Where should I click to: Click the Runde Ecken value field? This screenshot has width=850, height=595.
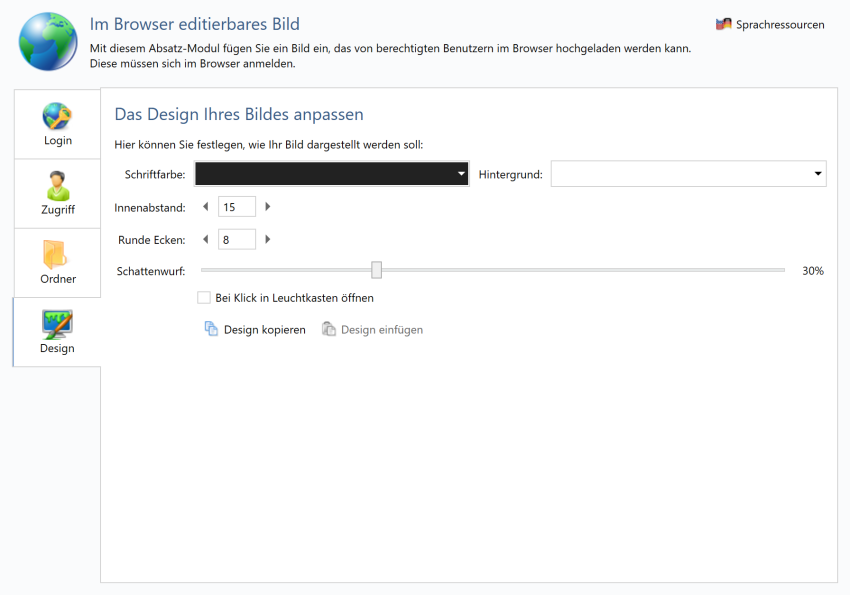click(236, 239)
